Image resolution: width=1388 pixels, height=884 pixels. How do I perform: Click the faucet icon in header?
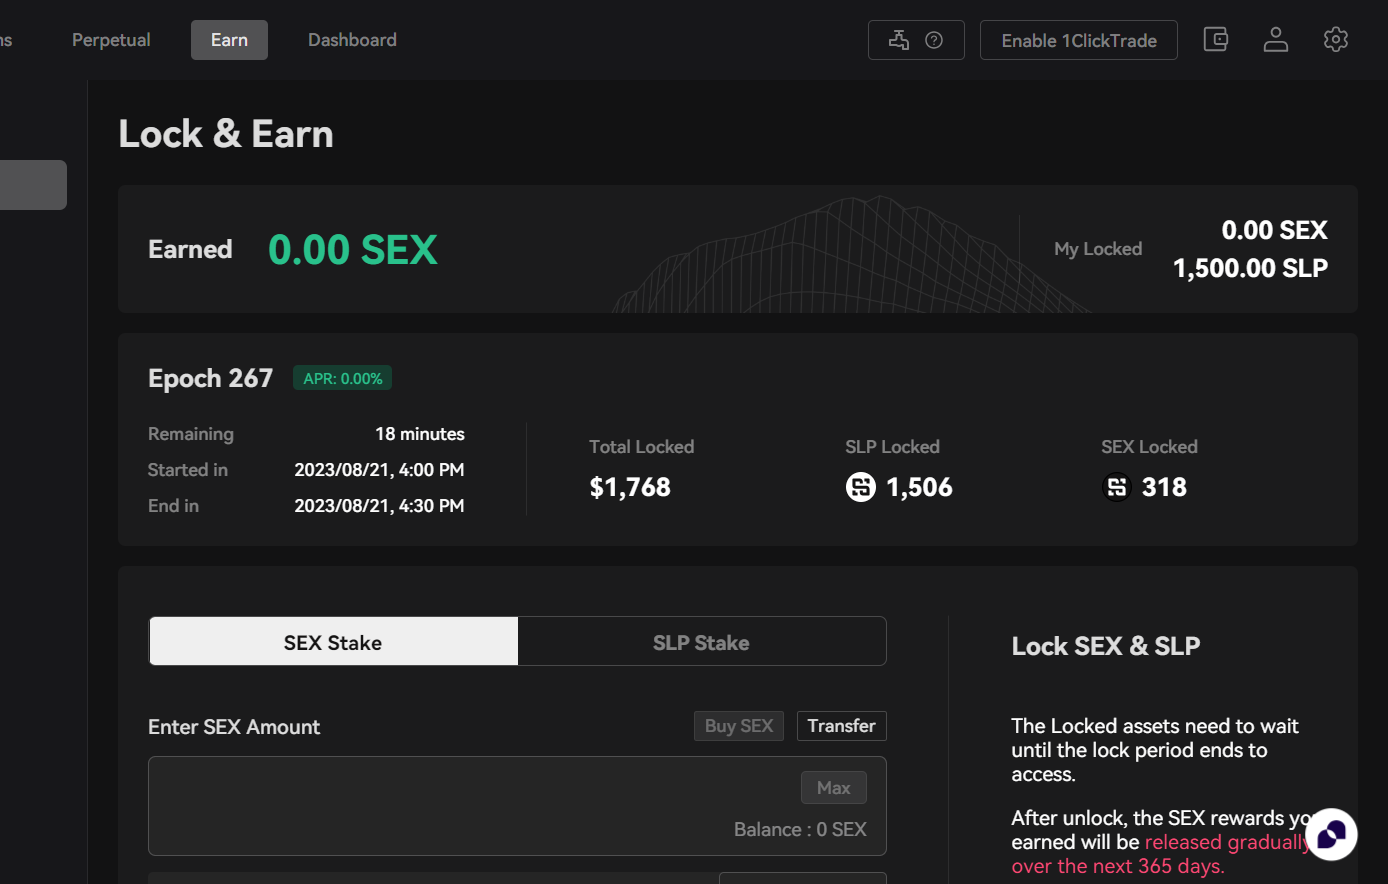point(899,40)
